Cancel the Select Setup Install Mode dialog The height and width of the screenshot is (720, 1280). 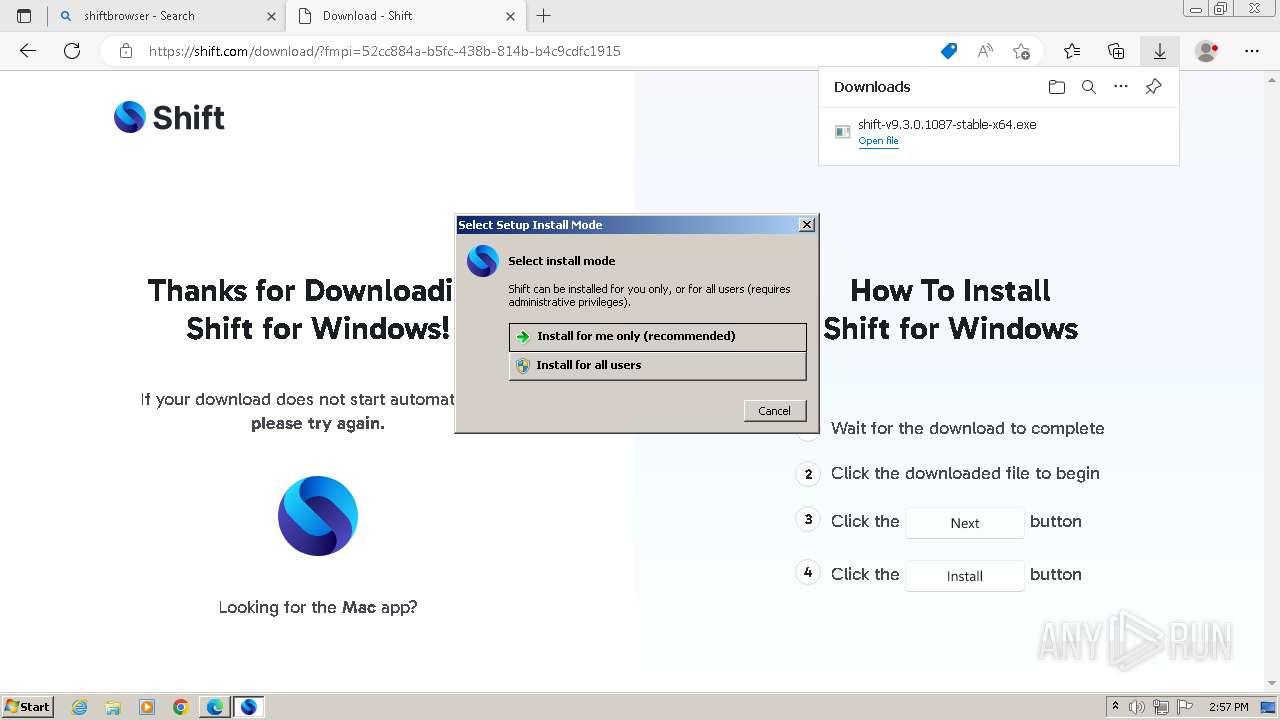[774, 411]
